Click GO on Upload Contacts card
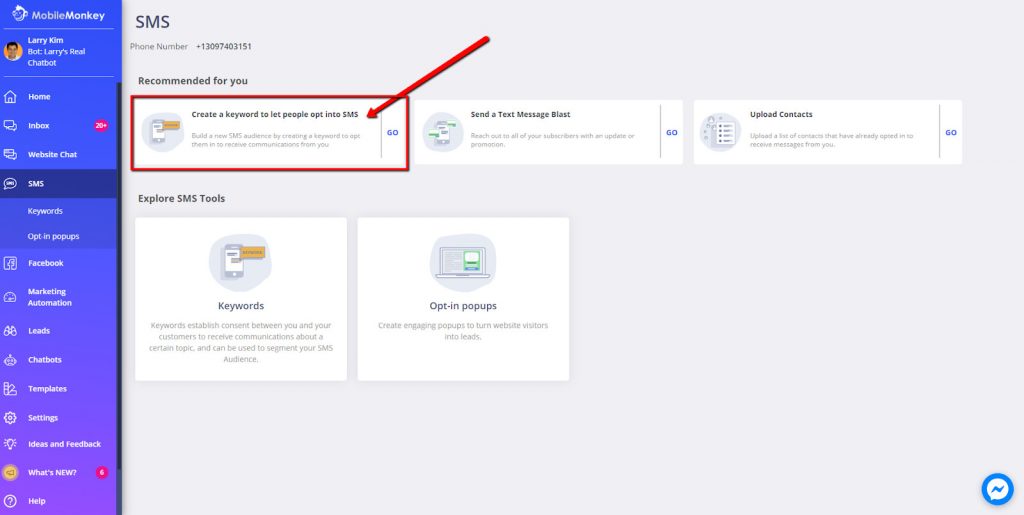This screenshot has height=515, width=1024. [x=951, y=133]
